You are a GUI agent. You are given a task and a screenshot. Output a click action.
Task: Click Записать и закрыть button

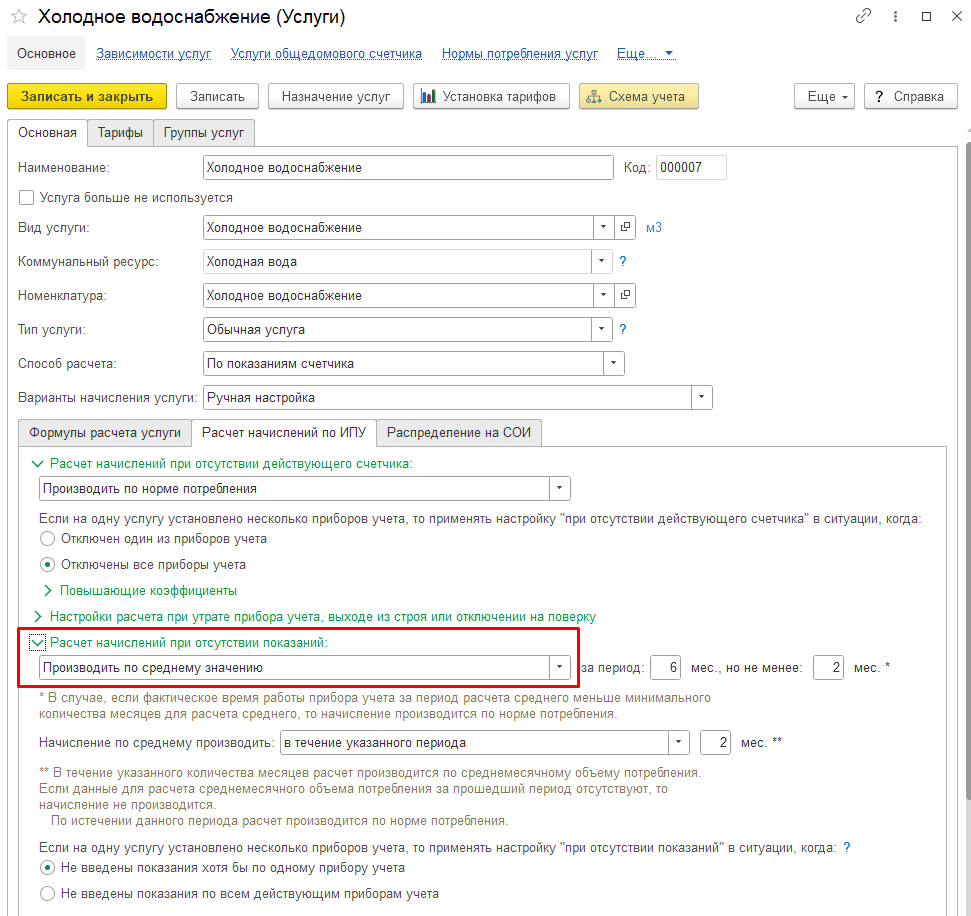(87, 97)
